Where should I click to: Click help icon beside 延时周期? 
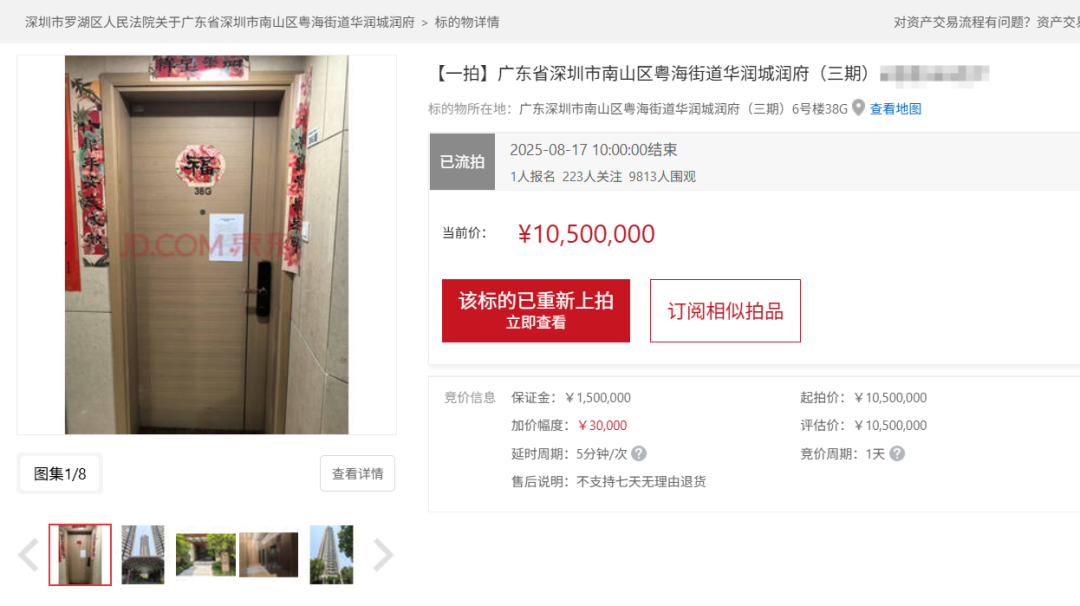click(x=638, y=454)
